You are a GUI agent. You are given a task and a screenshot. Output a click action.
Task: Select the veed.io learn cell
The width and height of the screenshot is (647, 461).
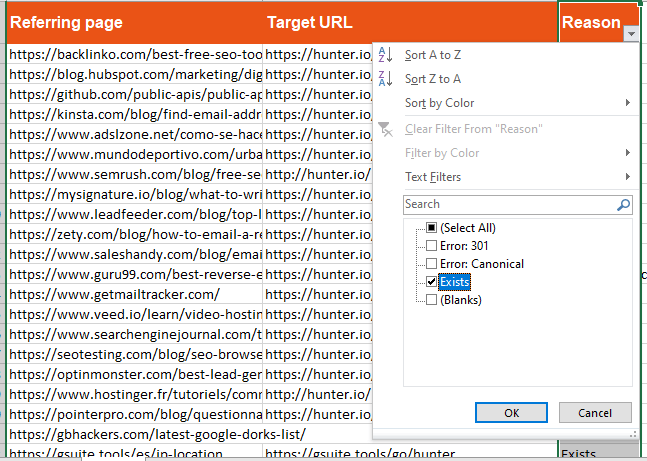pyautogui.click(x=135, y=314)
